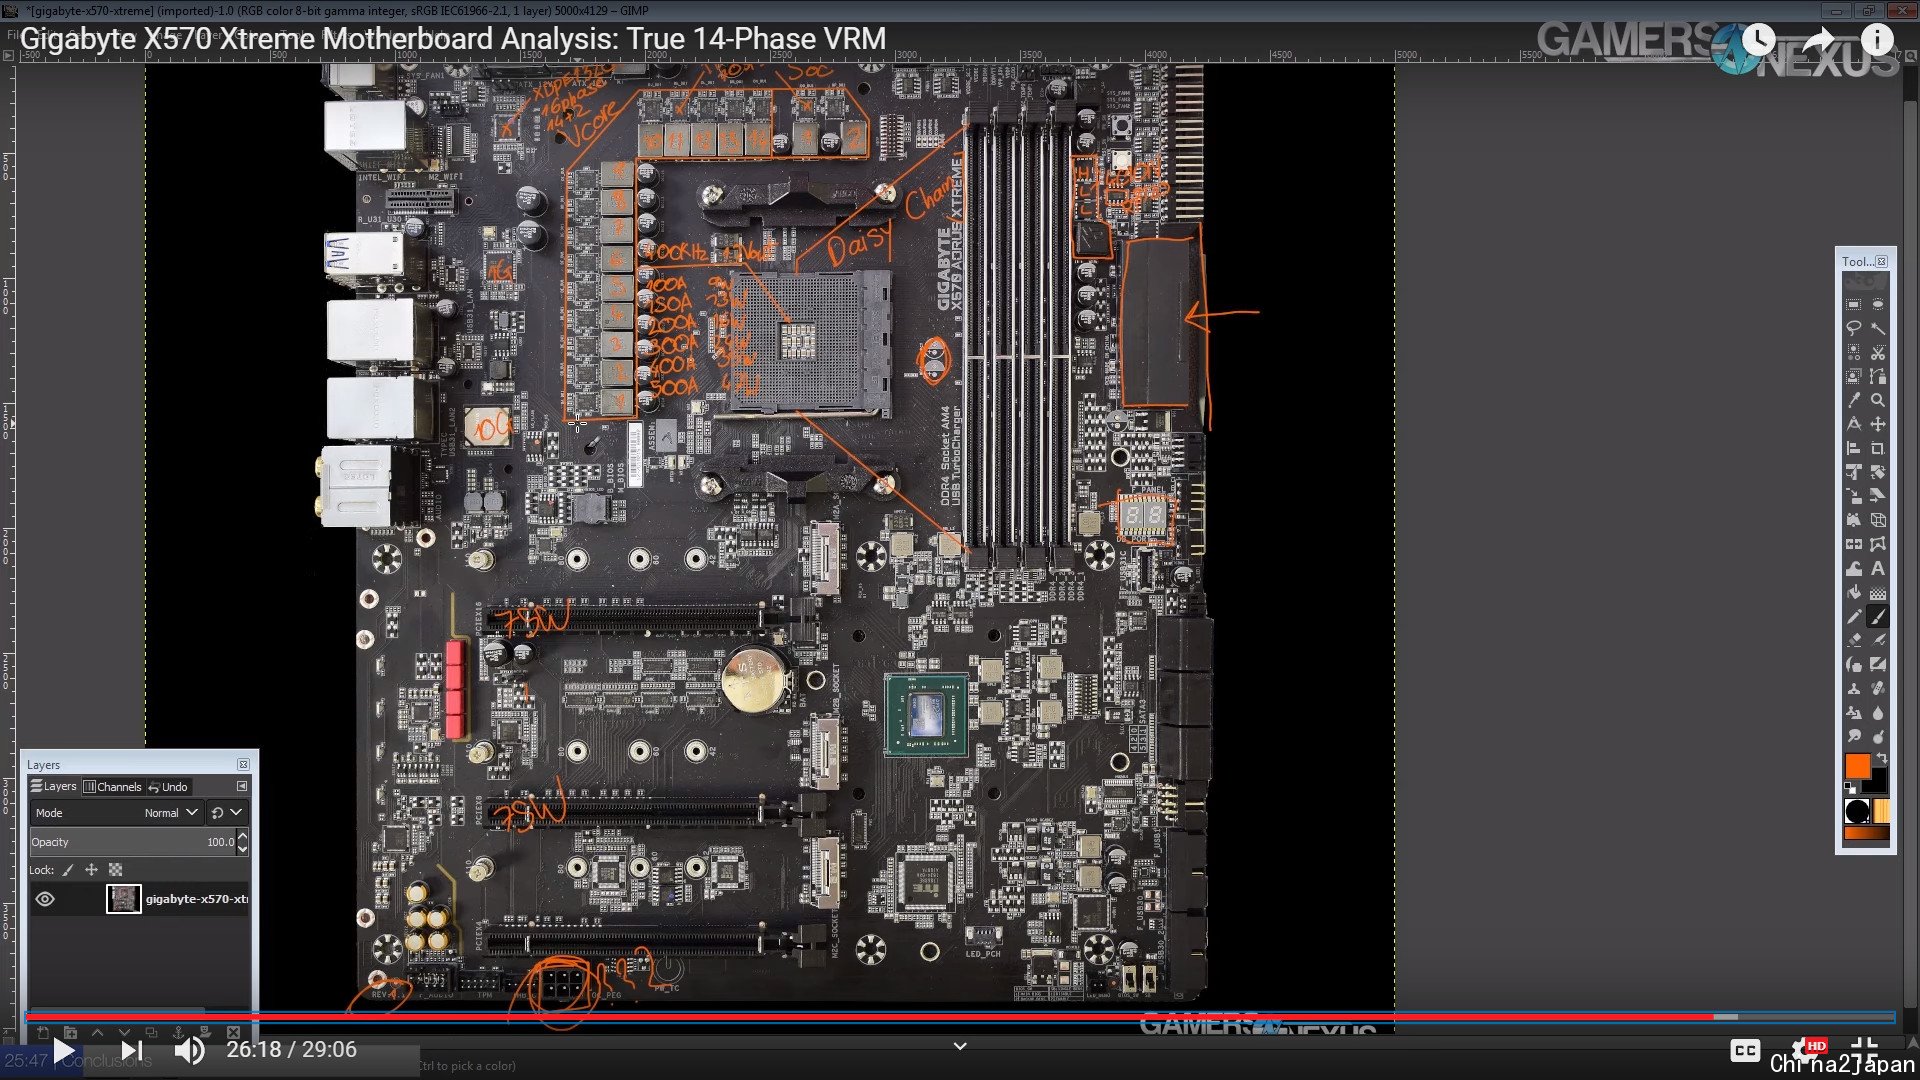Select the Bucket Fill tool

[1853, 592]
